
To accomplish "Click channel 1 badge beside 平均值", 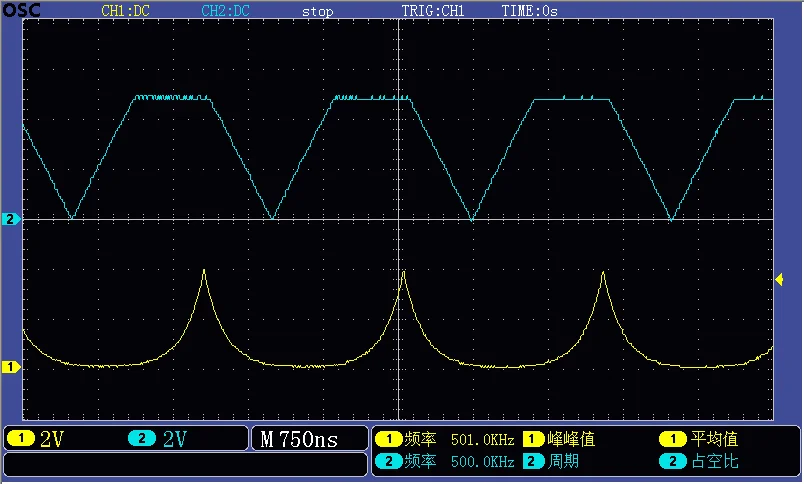I will (x=673, y=439).
